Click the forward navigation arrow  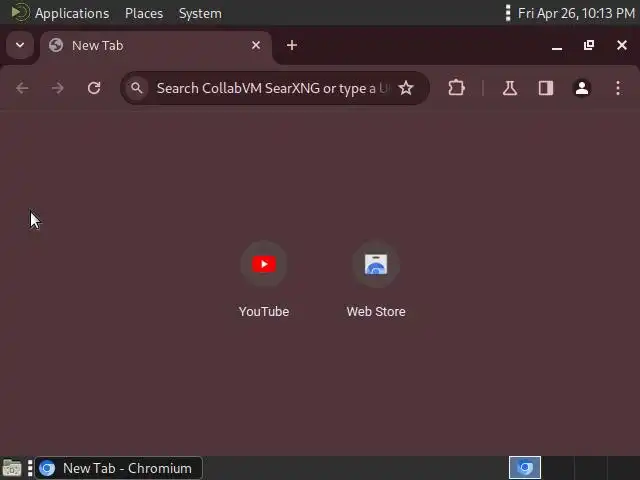(58, 88)
